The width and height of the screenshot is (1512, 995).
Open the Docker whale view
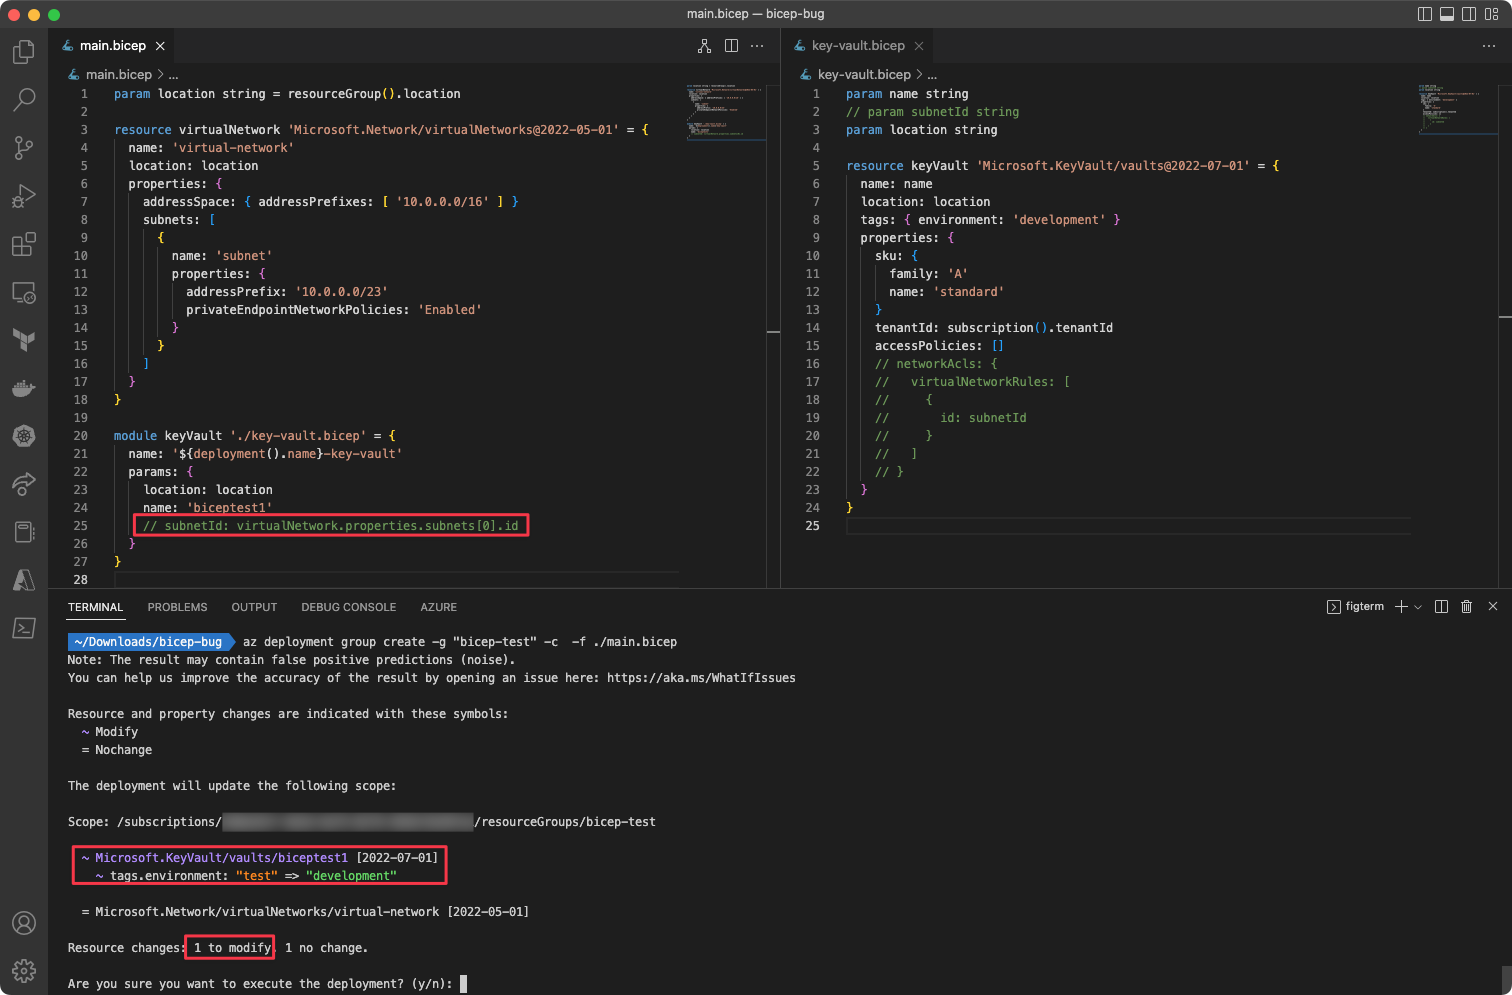click(24, 388)
